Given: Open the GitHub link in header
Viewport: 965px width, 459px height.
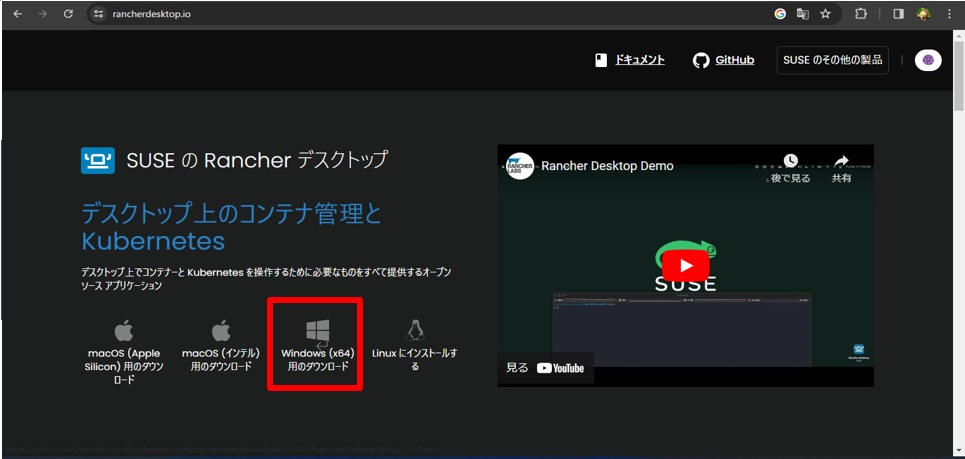Looking at the screenshot, I should tap(723, 60).
